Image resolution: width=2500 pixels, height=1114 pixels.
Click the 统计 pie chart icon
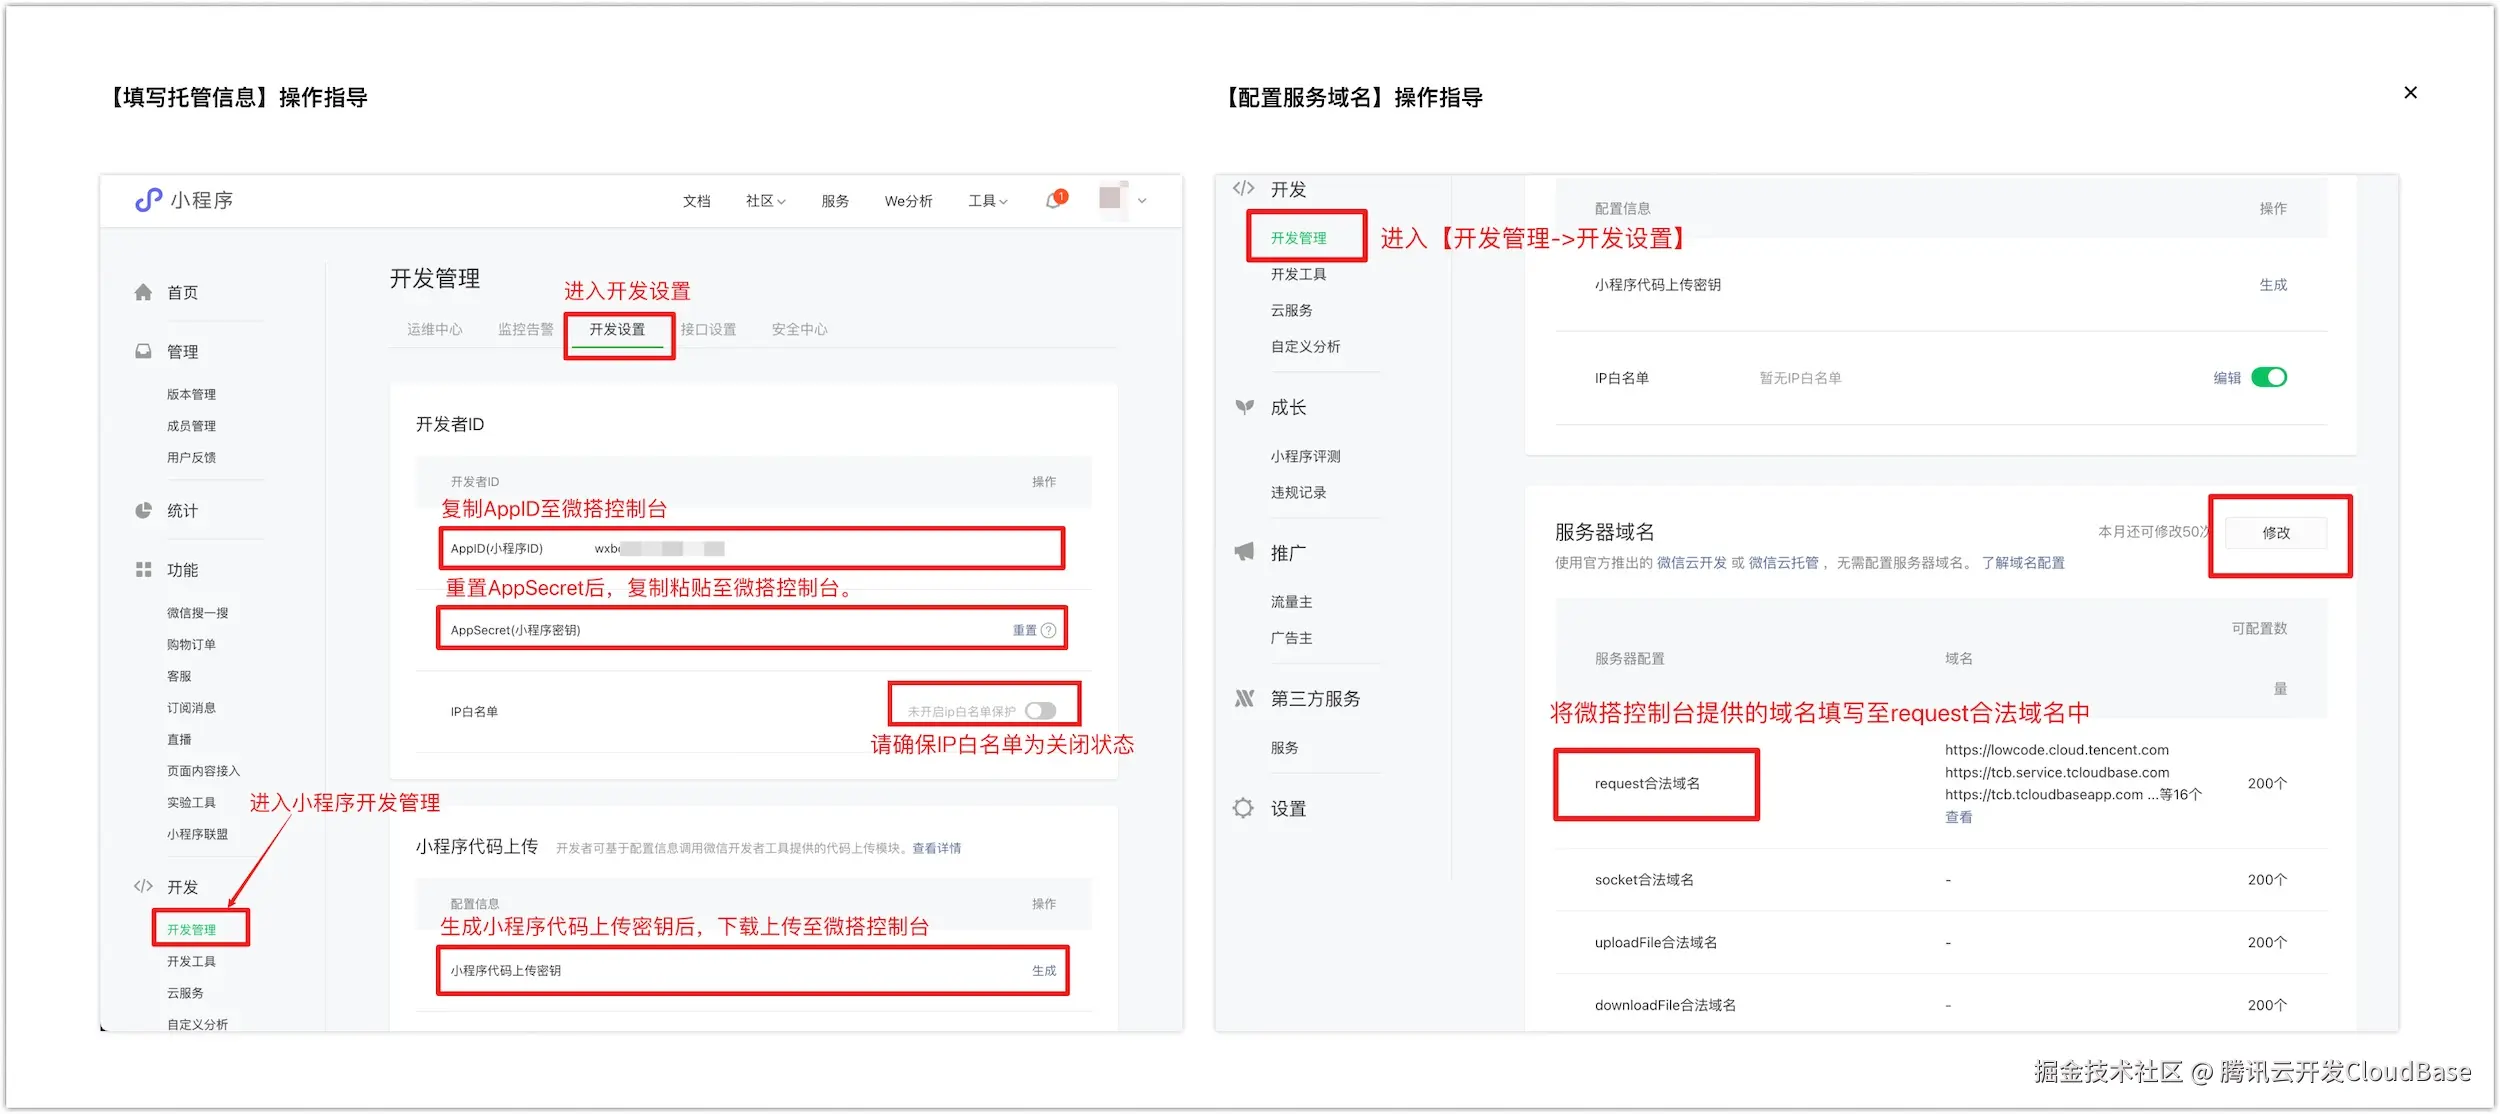(x=143, y=510)
